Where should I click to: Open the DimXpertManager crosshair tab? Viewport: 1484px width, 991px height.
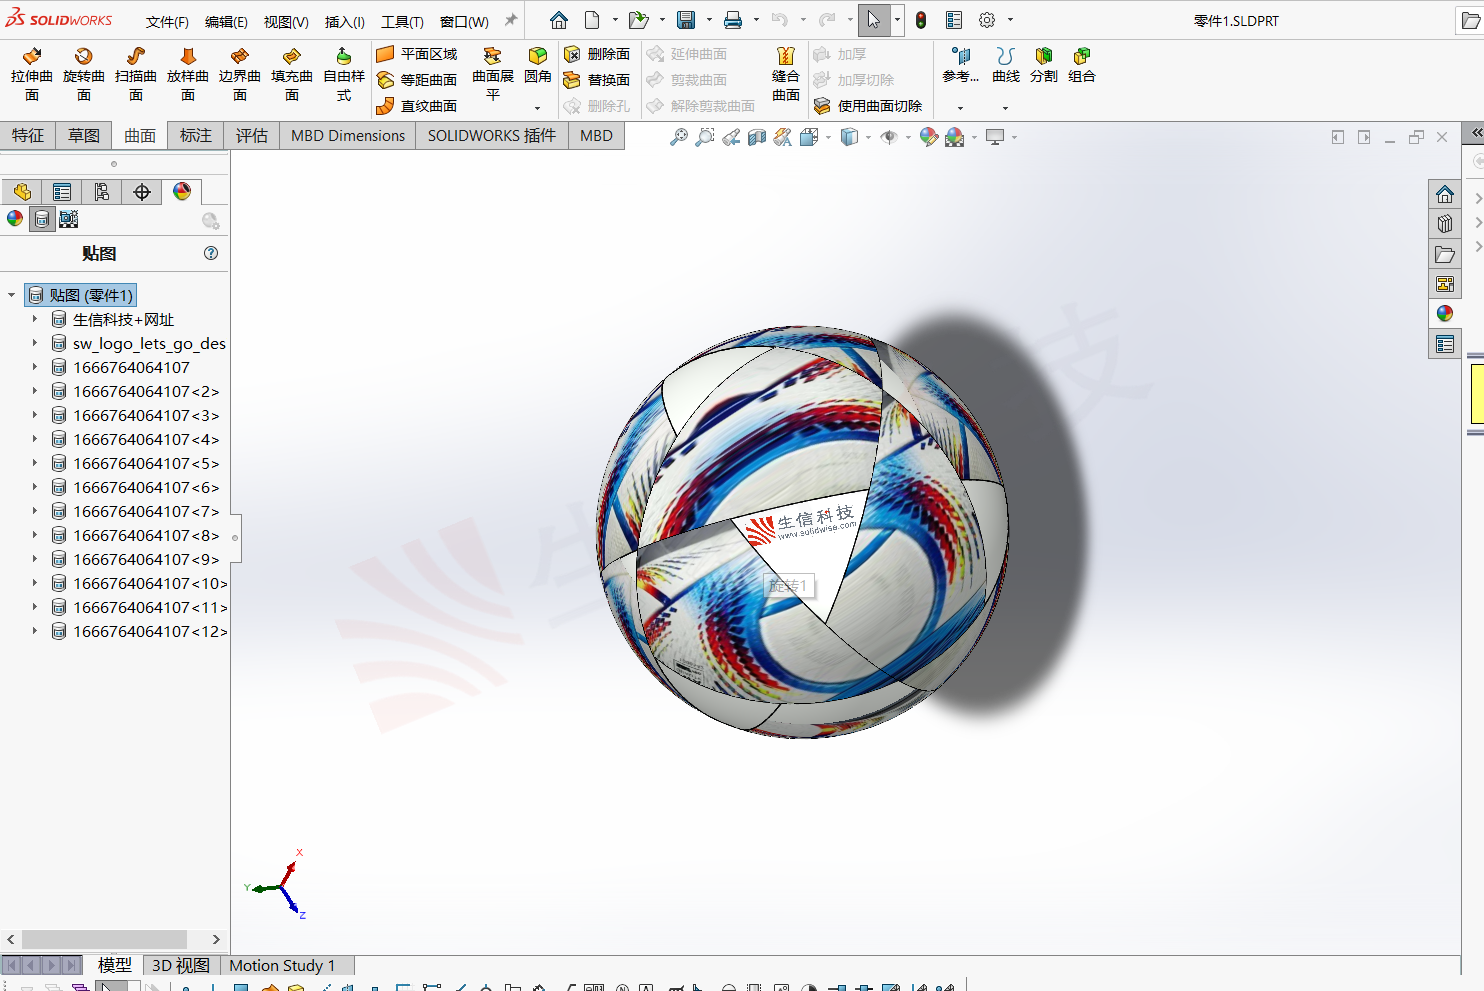tap(142, 192)
